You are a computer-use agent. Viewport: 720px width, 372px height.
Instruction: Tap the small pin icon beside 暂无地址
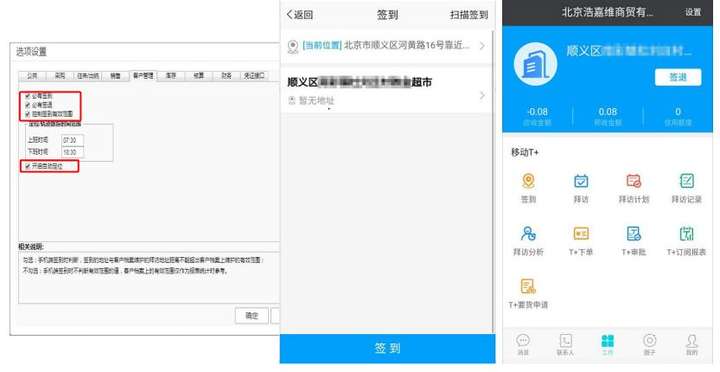coord(291,100)
